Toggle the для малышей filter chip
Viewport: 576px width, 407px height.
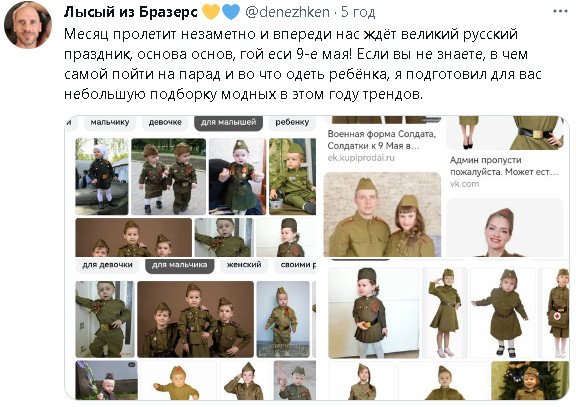point(228,122)
